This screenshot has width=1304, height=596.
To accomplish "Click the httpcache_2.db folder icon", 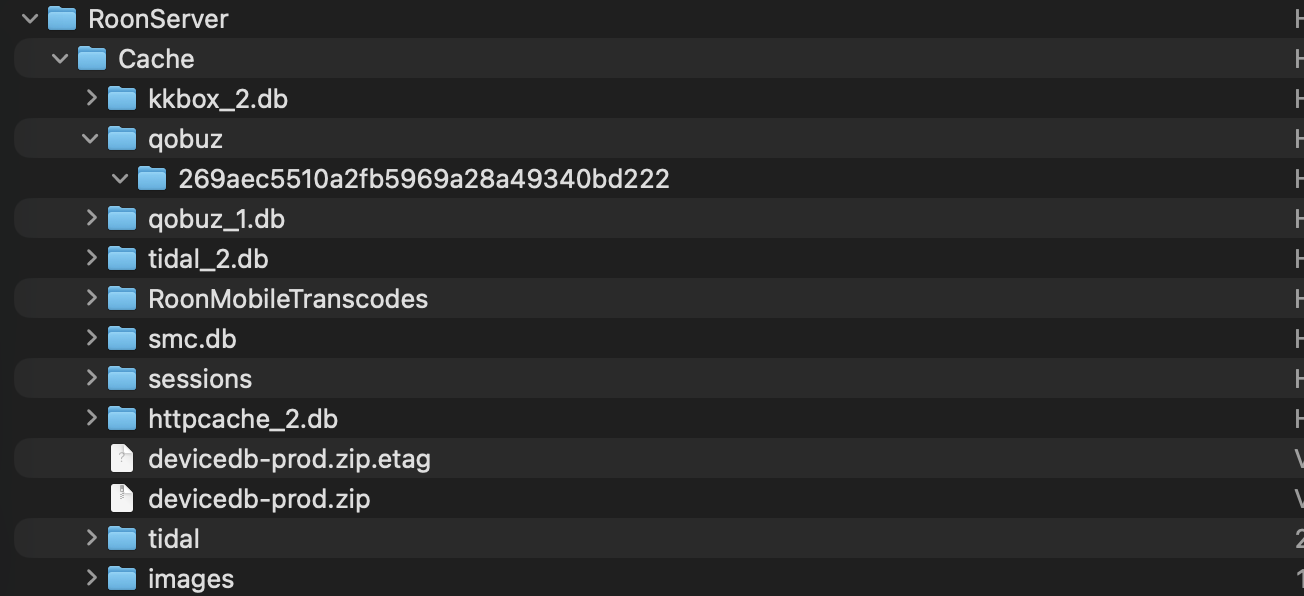I will point(122,418).
